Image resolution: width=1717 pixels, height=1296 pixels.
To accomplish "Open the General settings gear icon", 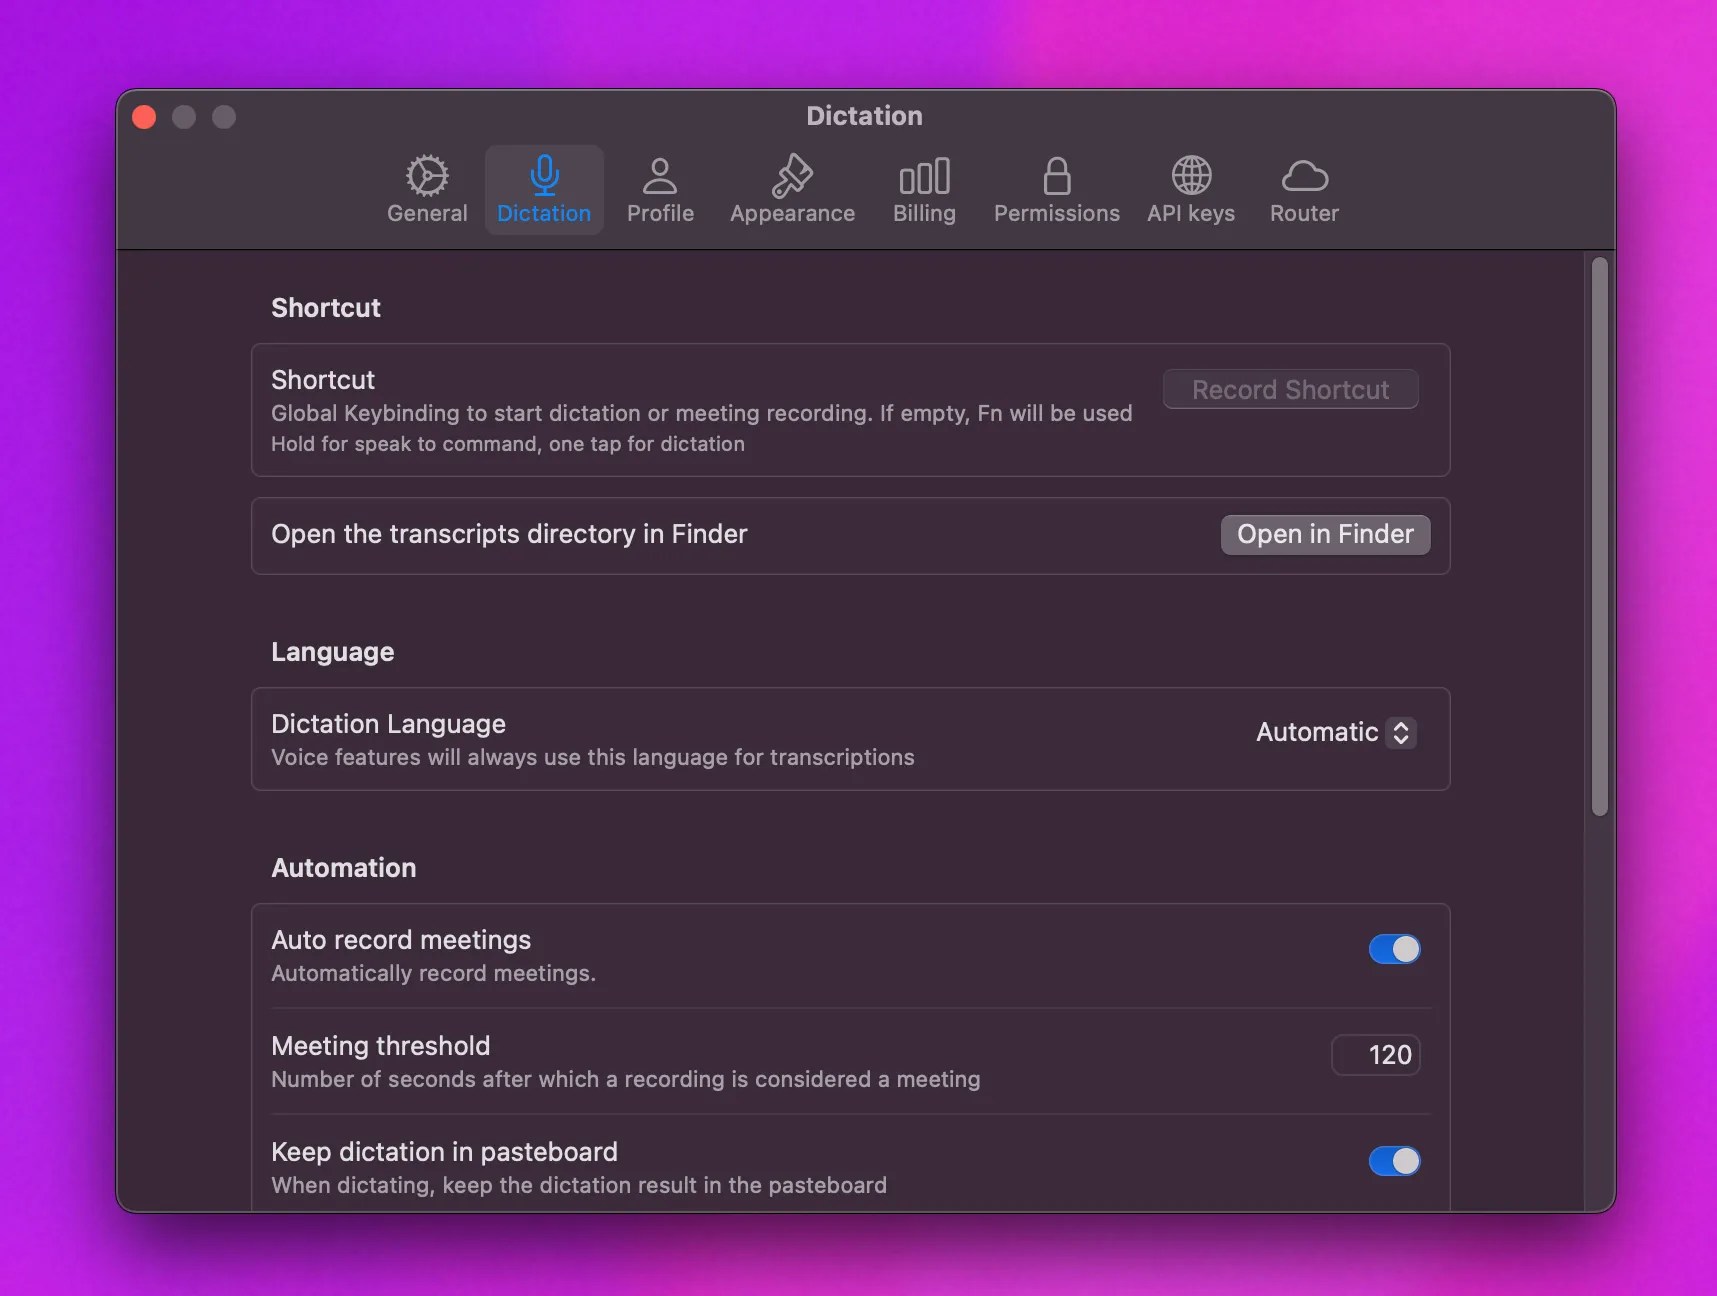I will (x=427, y=176).
